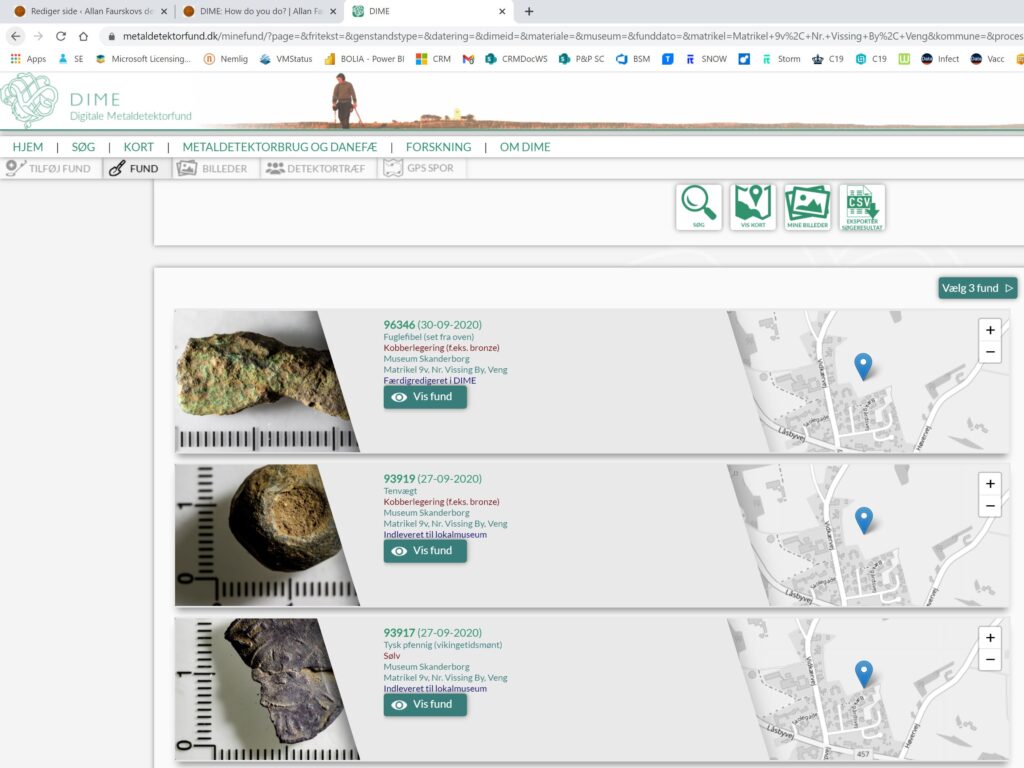Screen dimensions: 1024x768
Task: Open the P&P SC bookmark
Action: coord(582,59)
